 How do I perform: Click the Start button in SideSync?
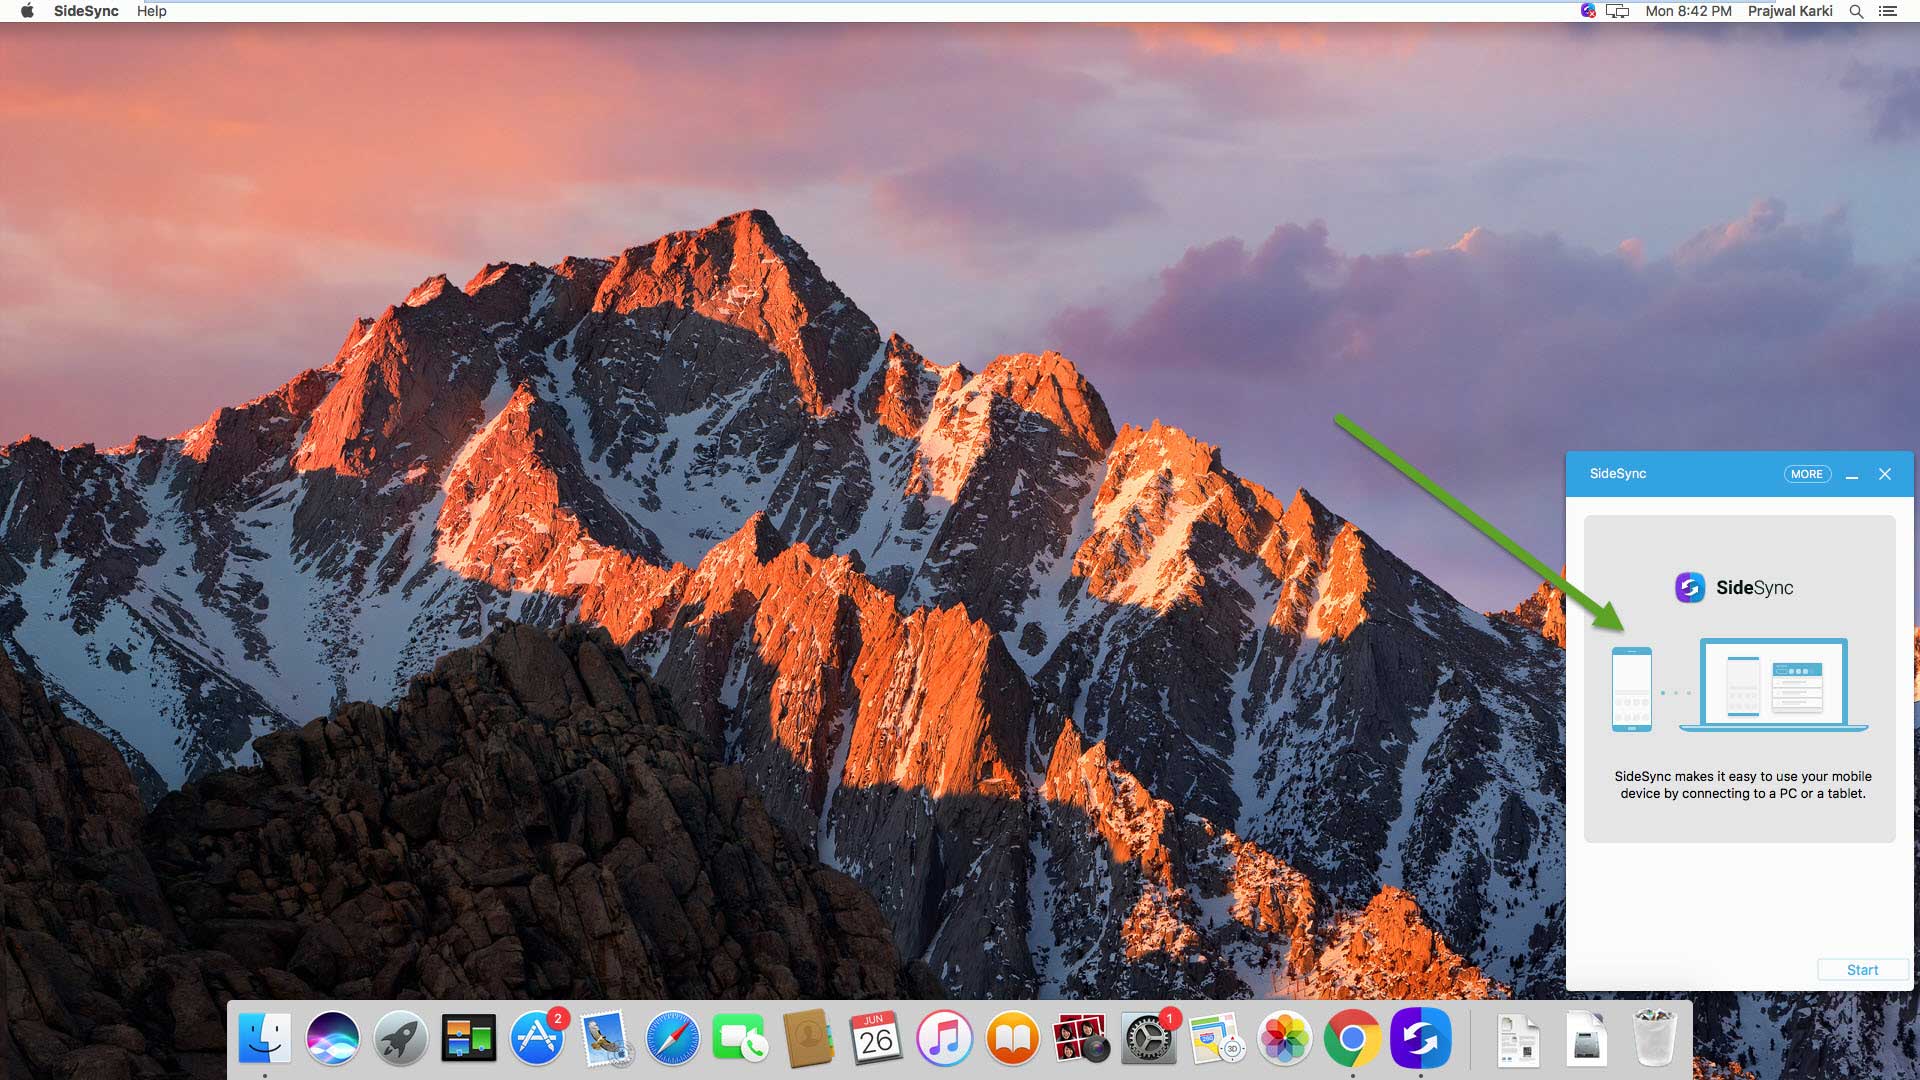pyautogui.click(x=1862, y=970)
